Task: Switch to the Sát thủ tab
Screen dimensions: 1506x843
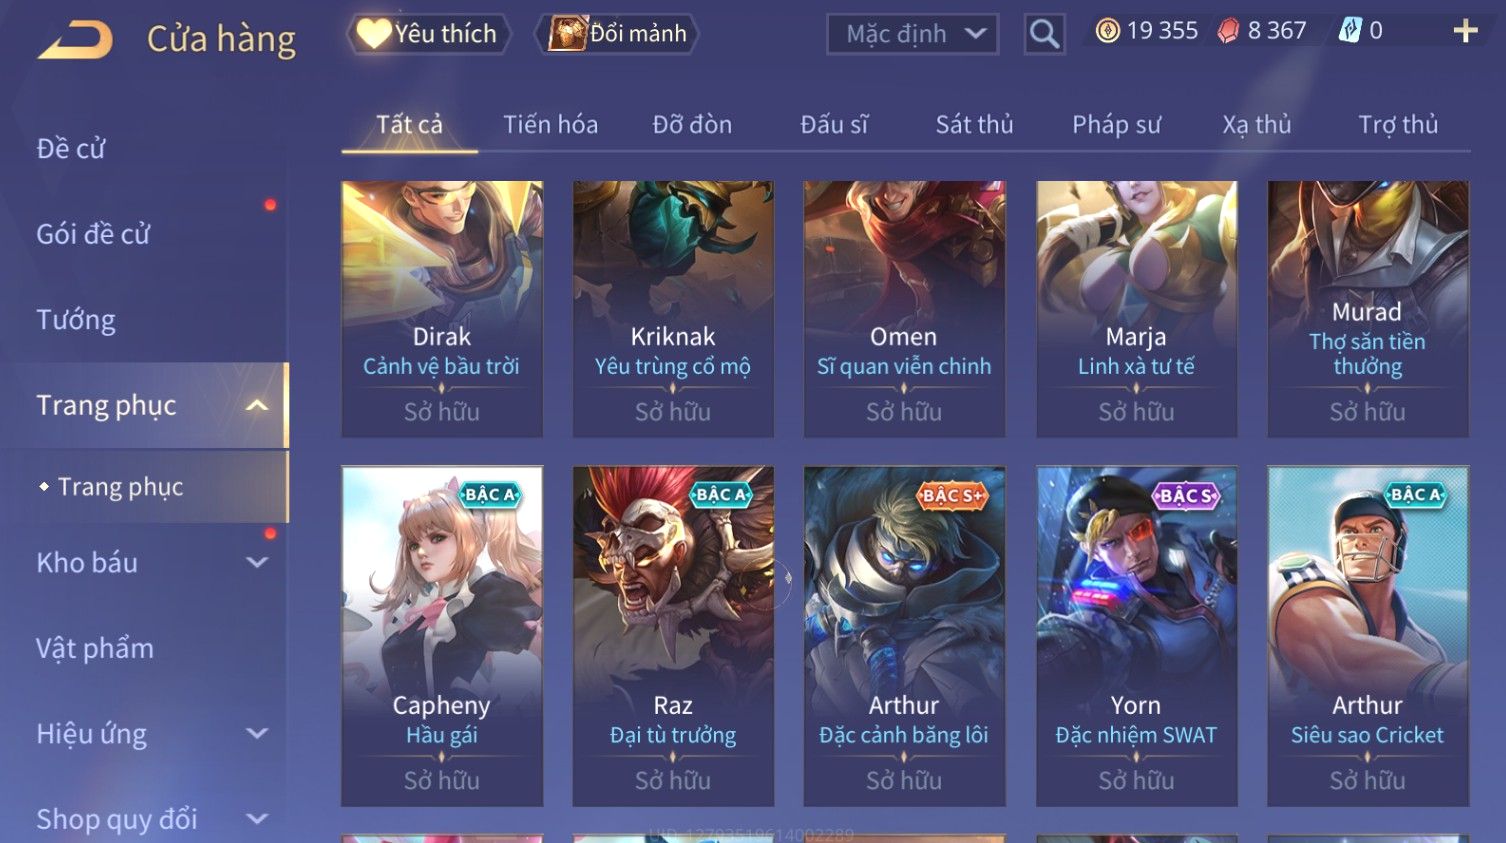Action: click(x=974, y=124)
